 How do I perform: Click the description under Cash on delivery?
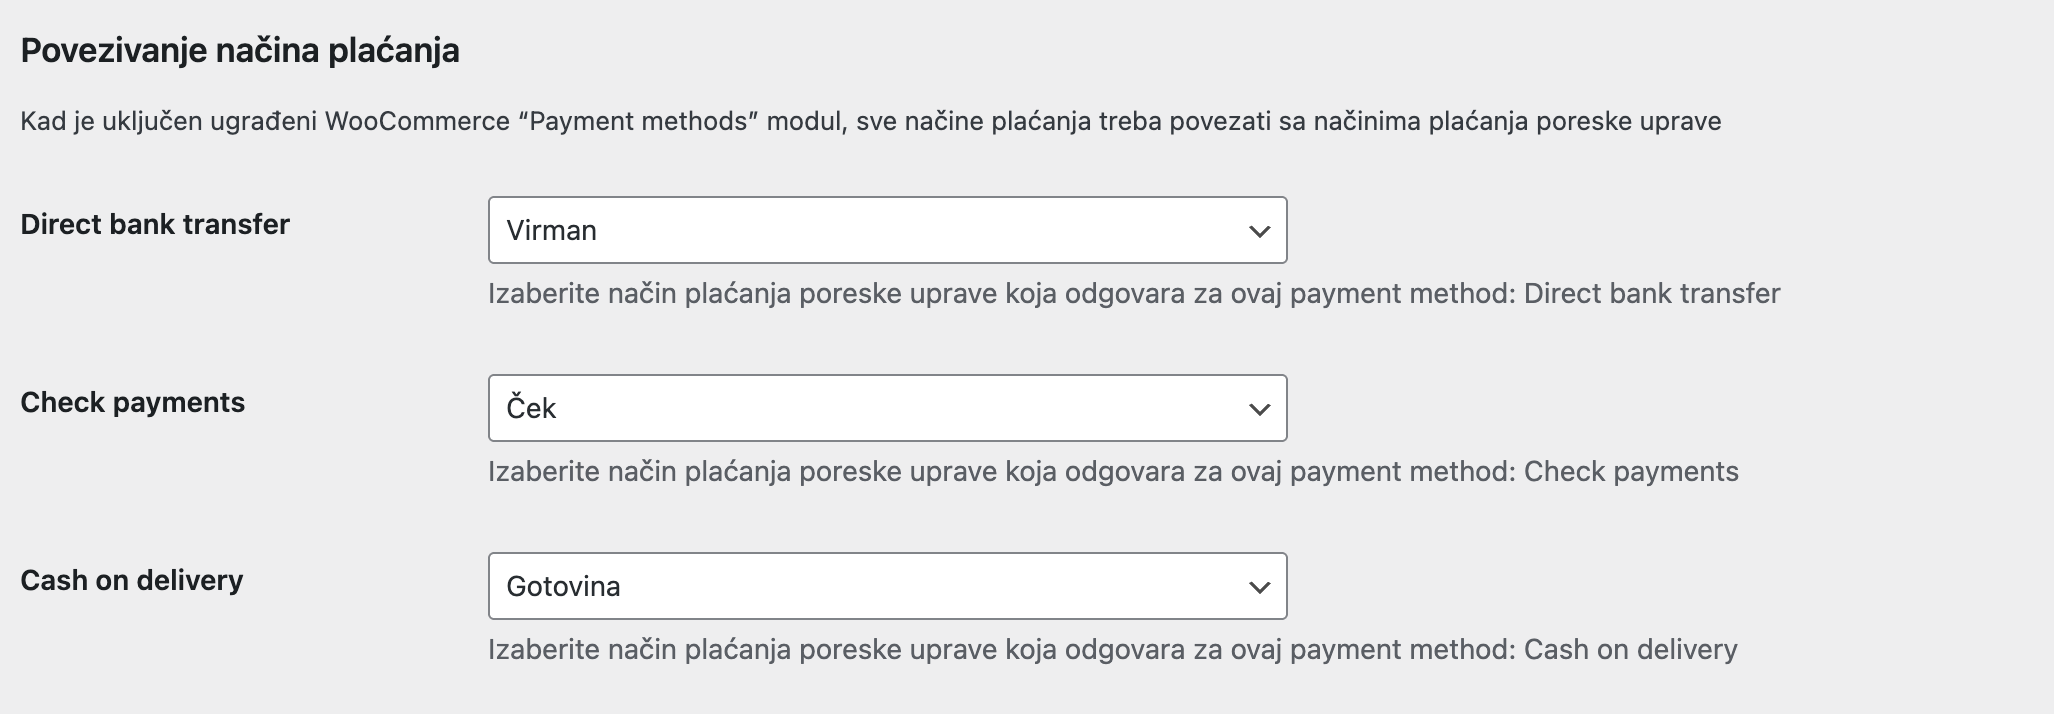(1112, 649)
